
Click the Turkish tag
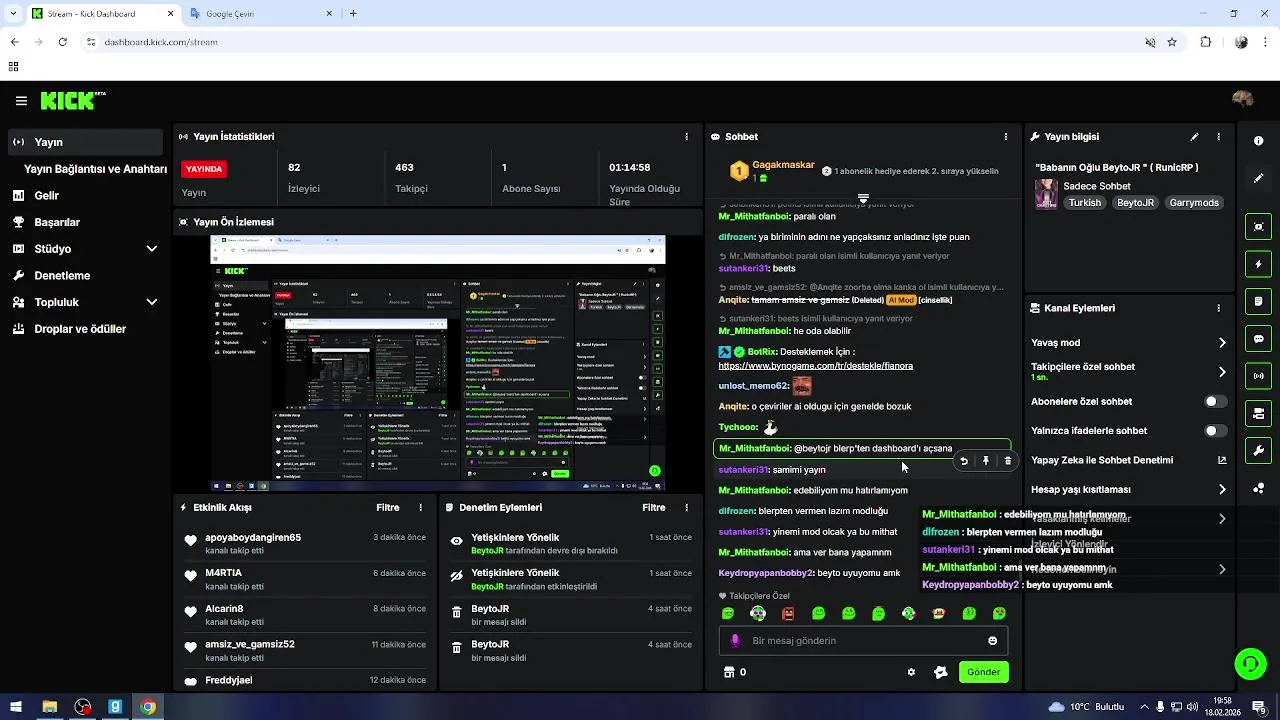1084,203
